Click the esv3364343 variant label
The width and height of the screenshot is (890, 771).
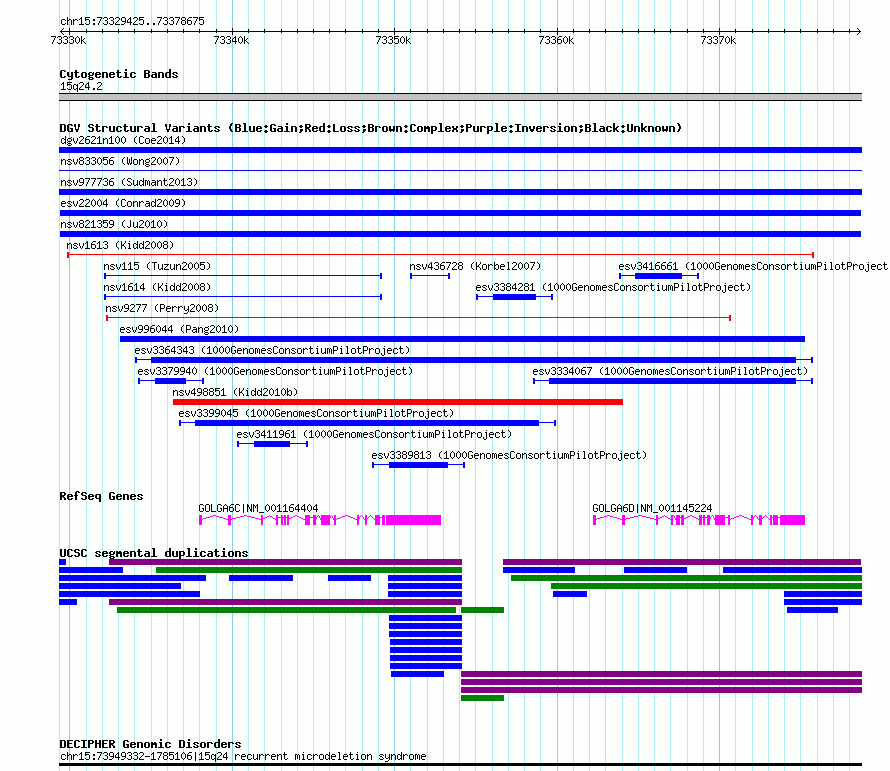pos(272,350)
